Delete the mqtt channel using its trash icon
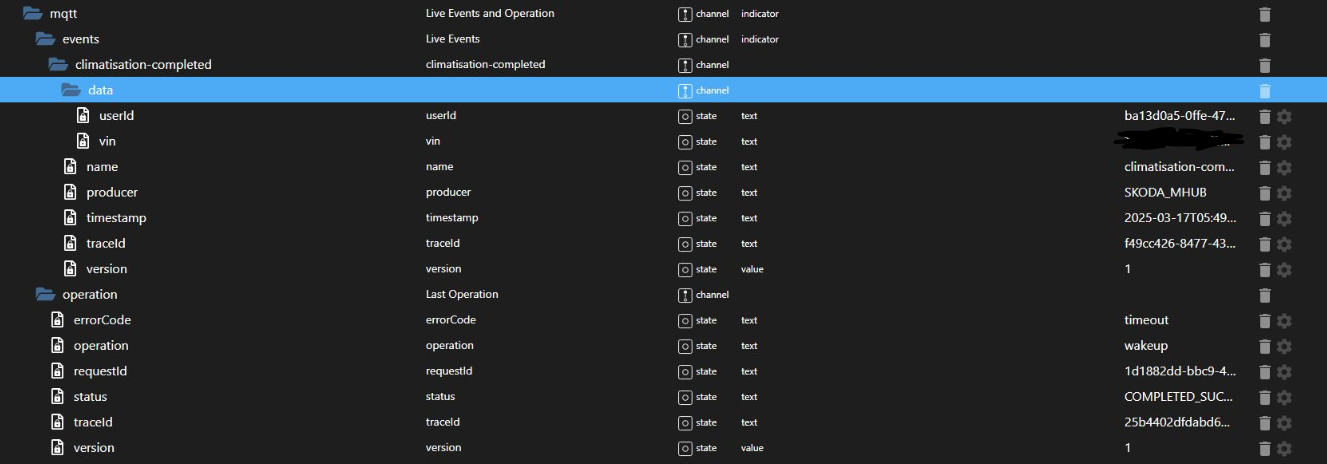1327x464 pixels. (1264, 14)
